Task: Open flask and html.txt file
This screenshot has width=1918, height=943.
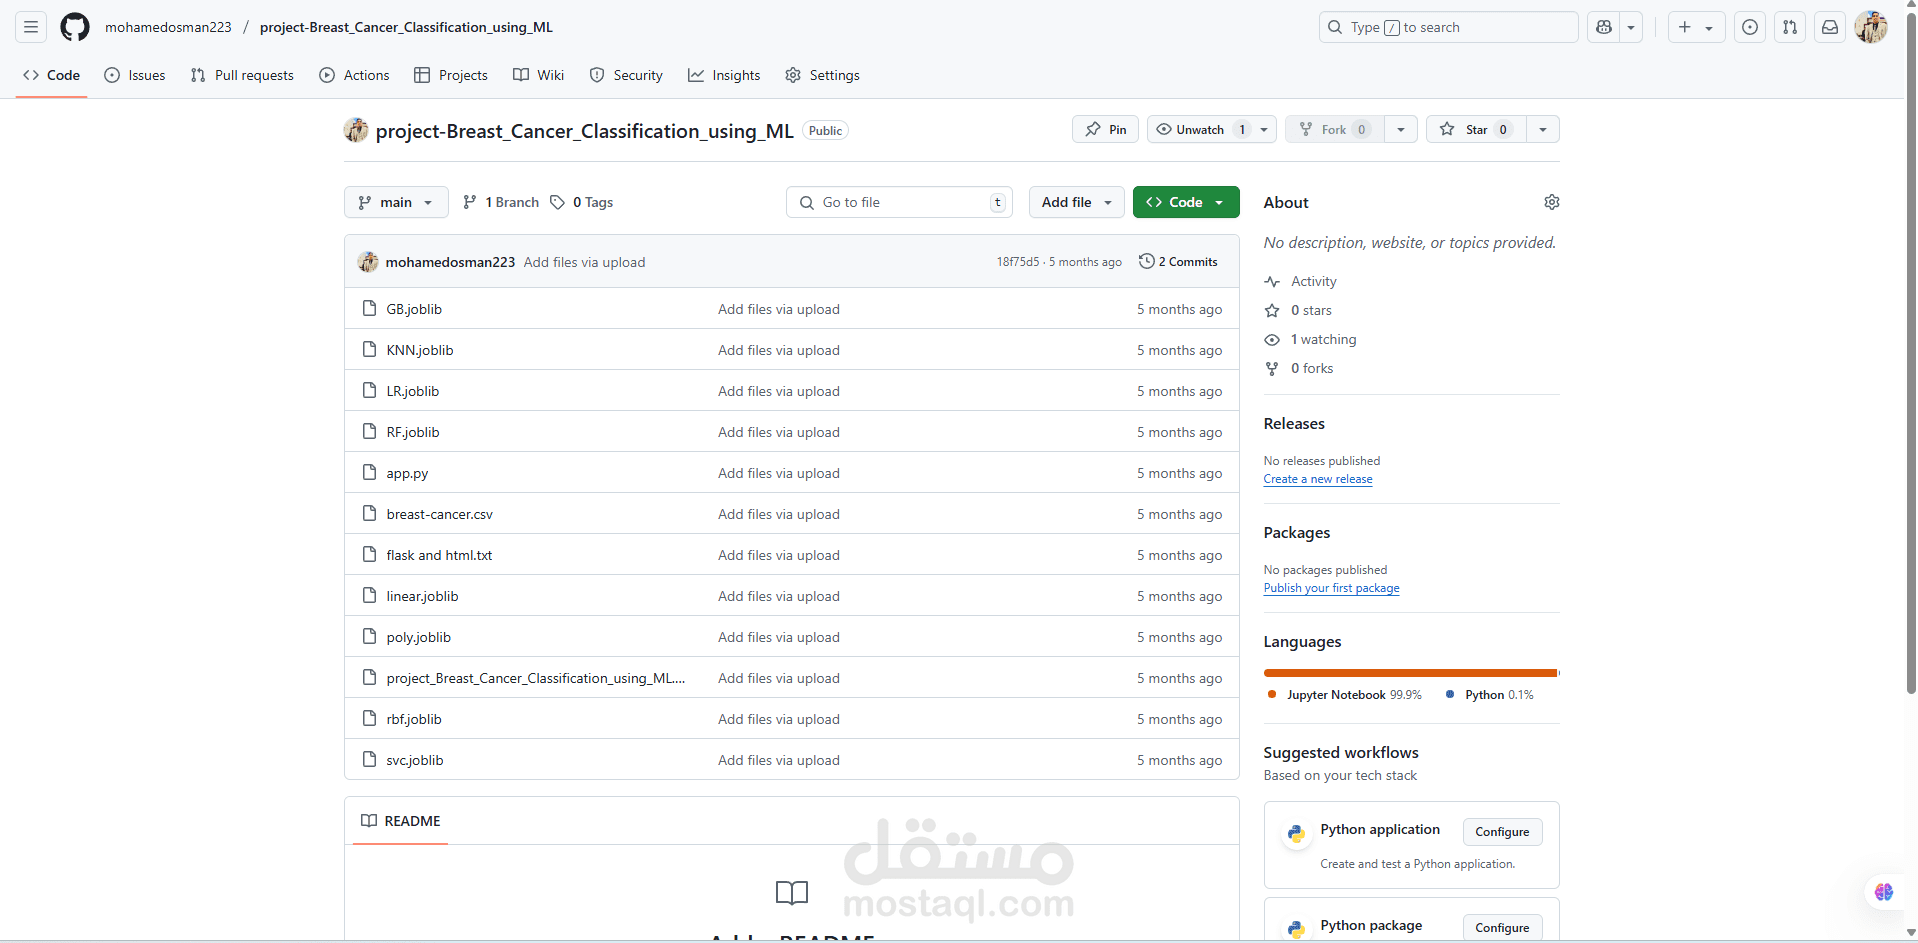Action: coord(439,555)
